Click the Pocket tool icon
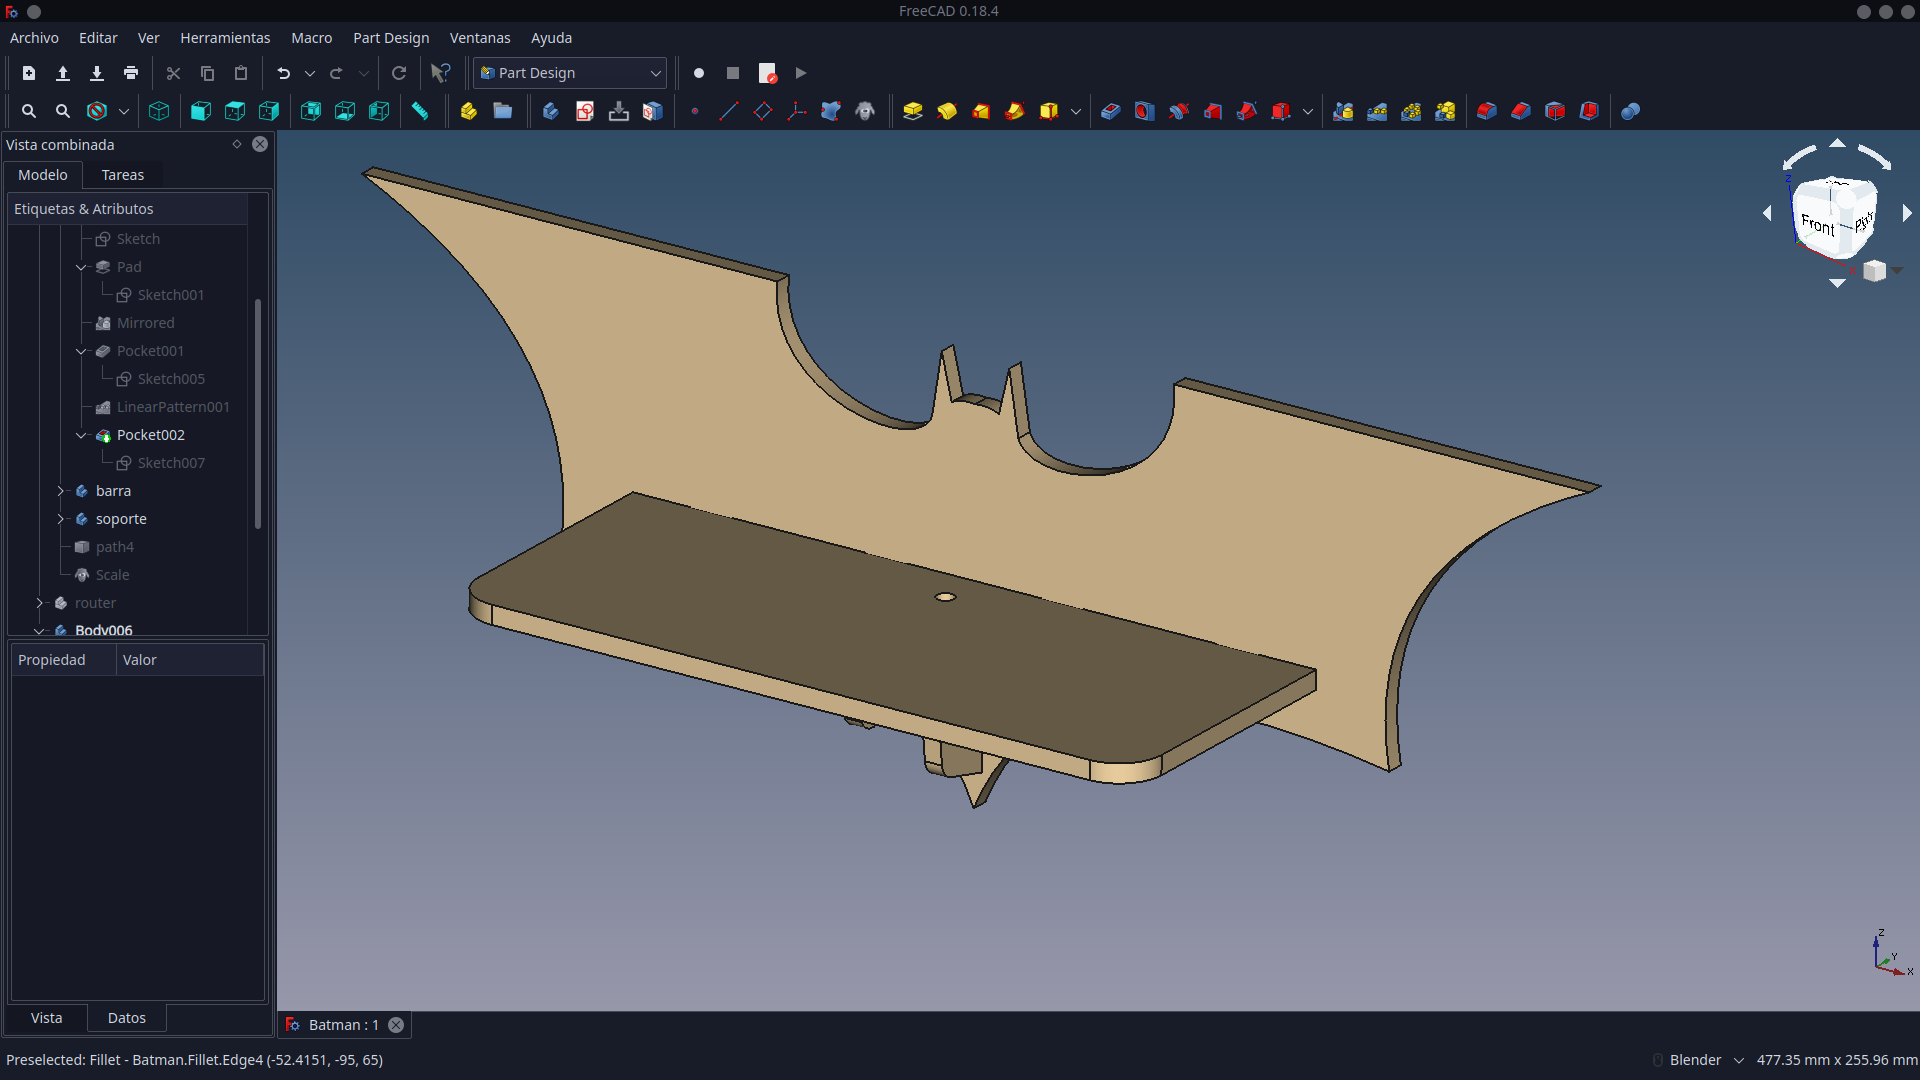Image resolution: width=1920 pixels, height=1080 pixels. 1110,111
